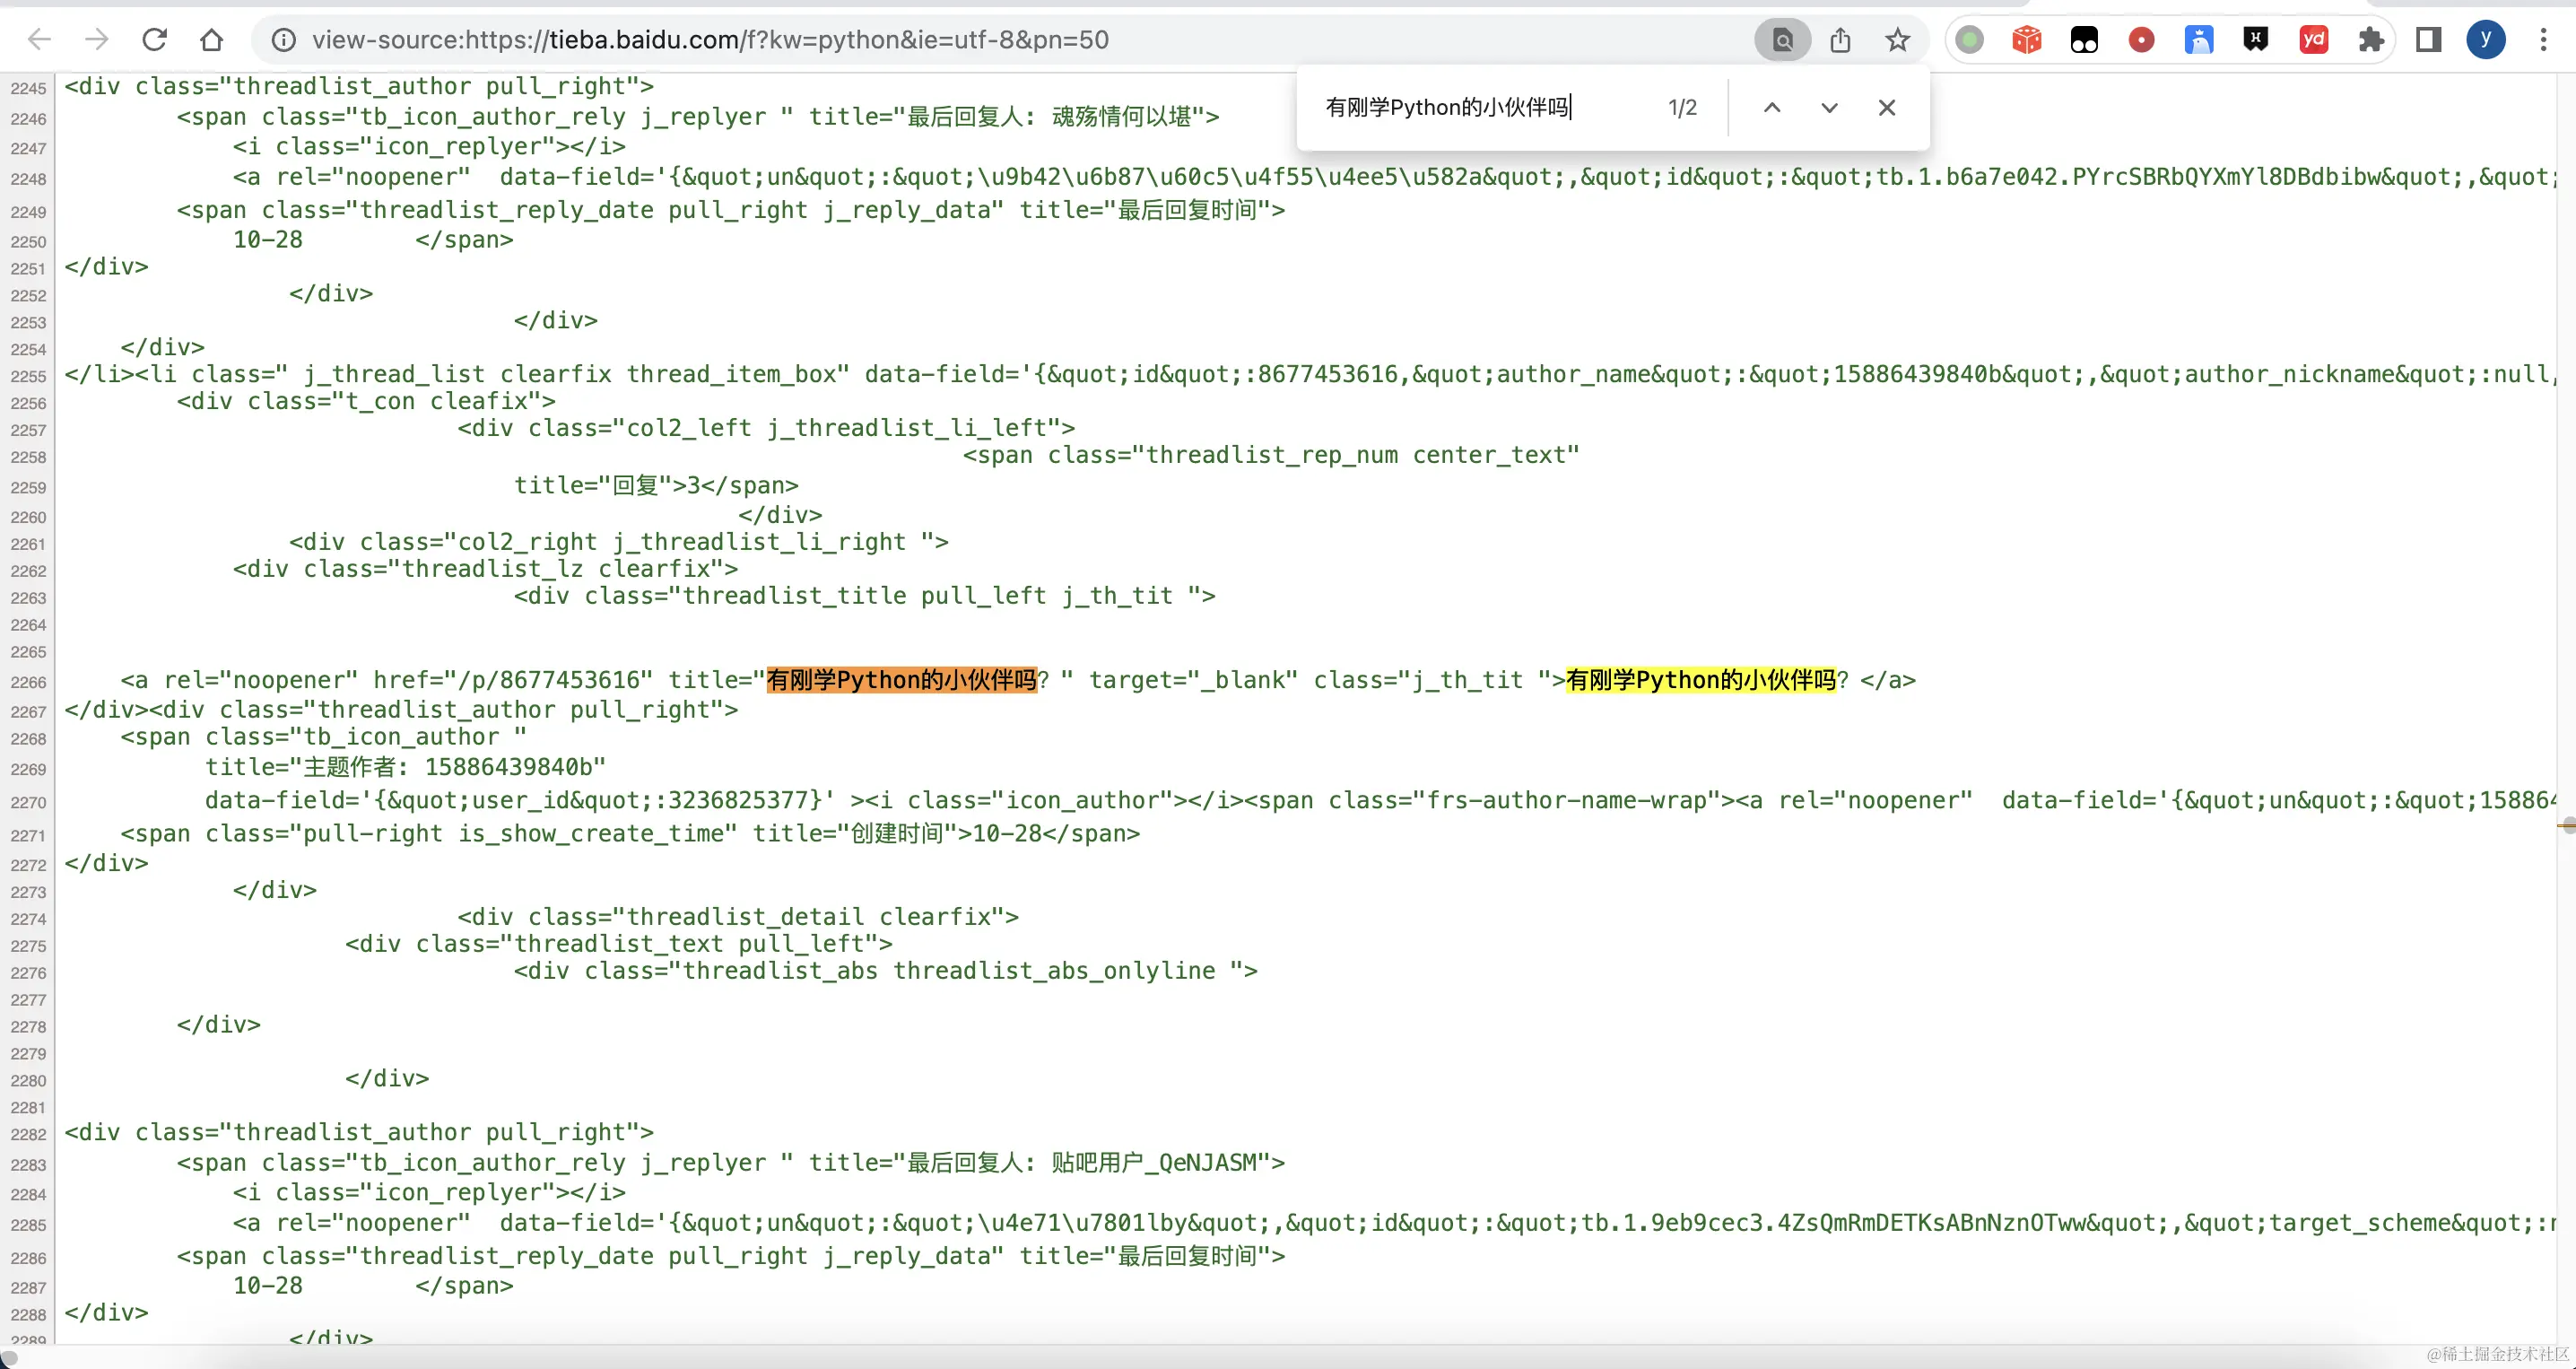This screenshot has width=2576, height=1369.
Task: Share this page via the share icon
Action: coord(1840,40)
